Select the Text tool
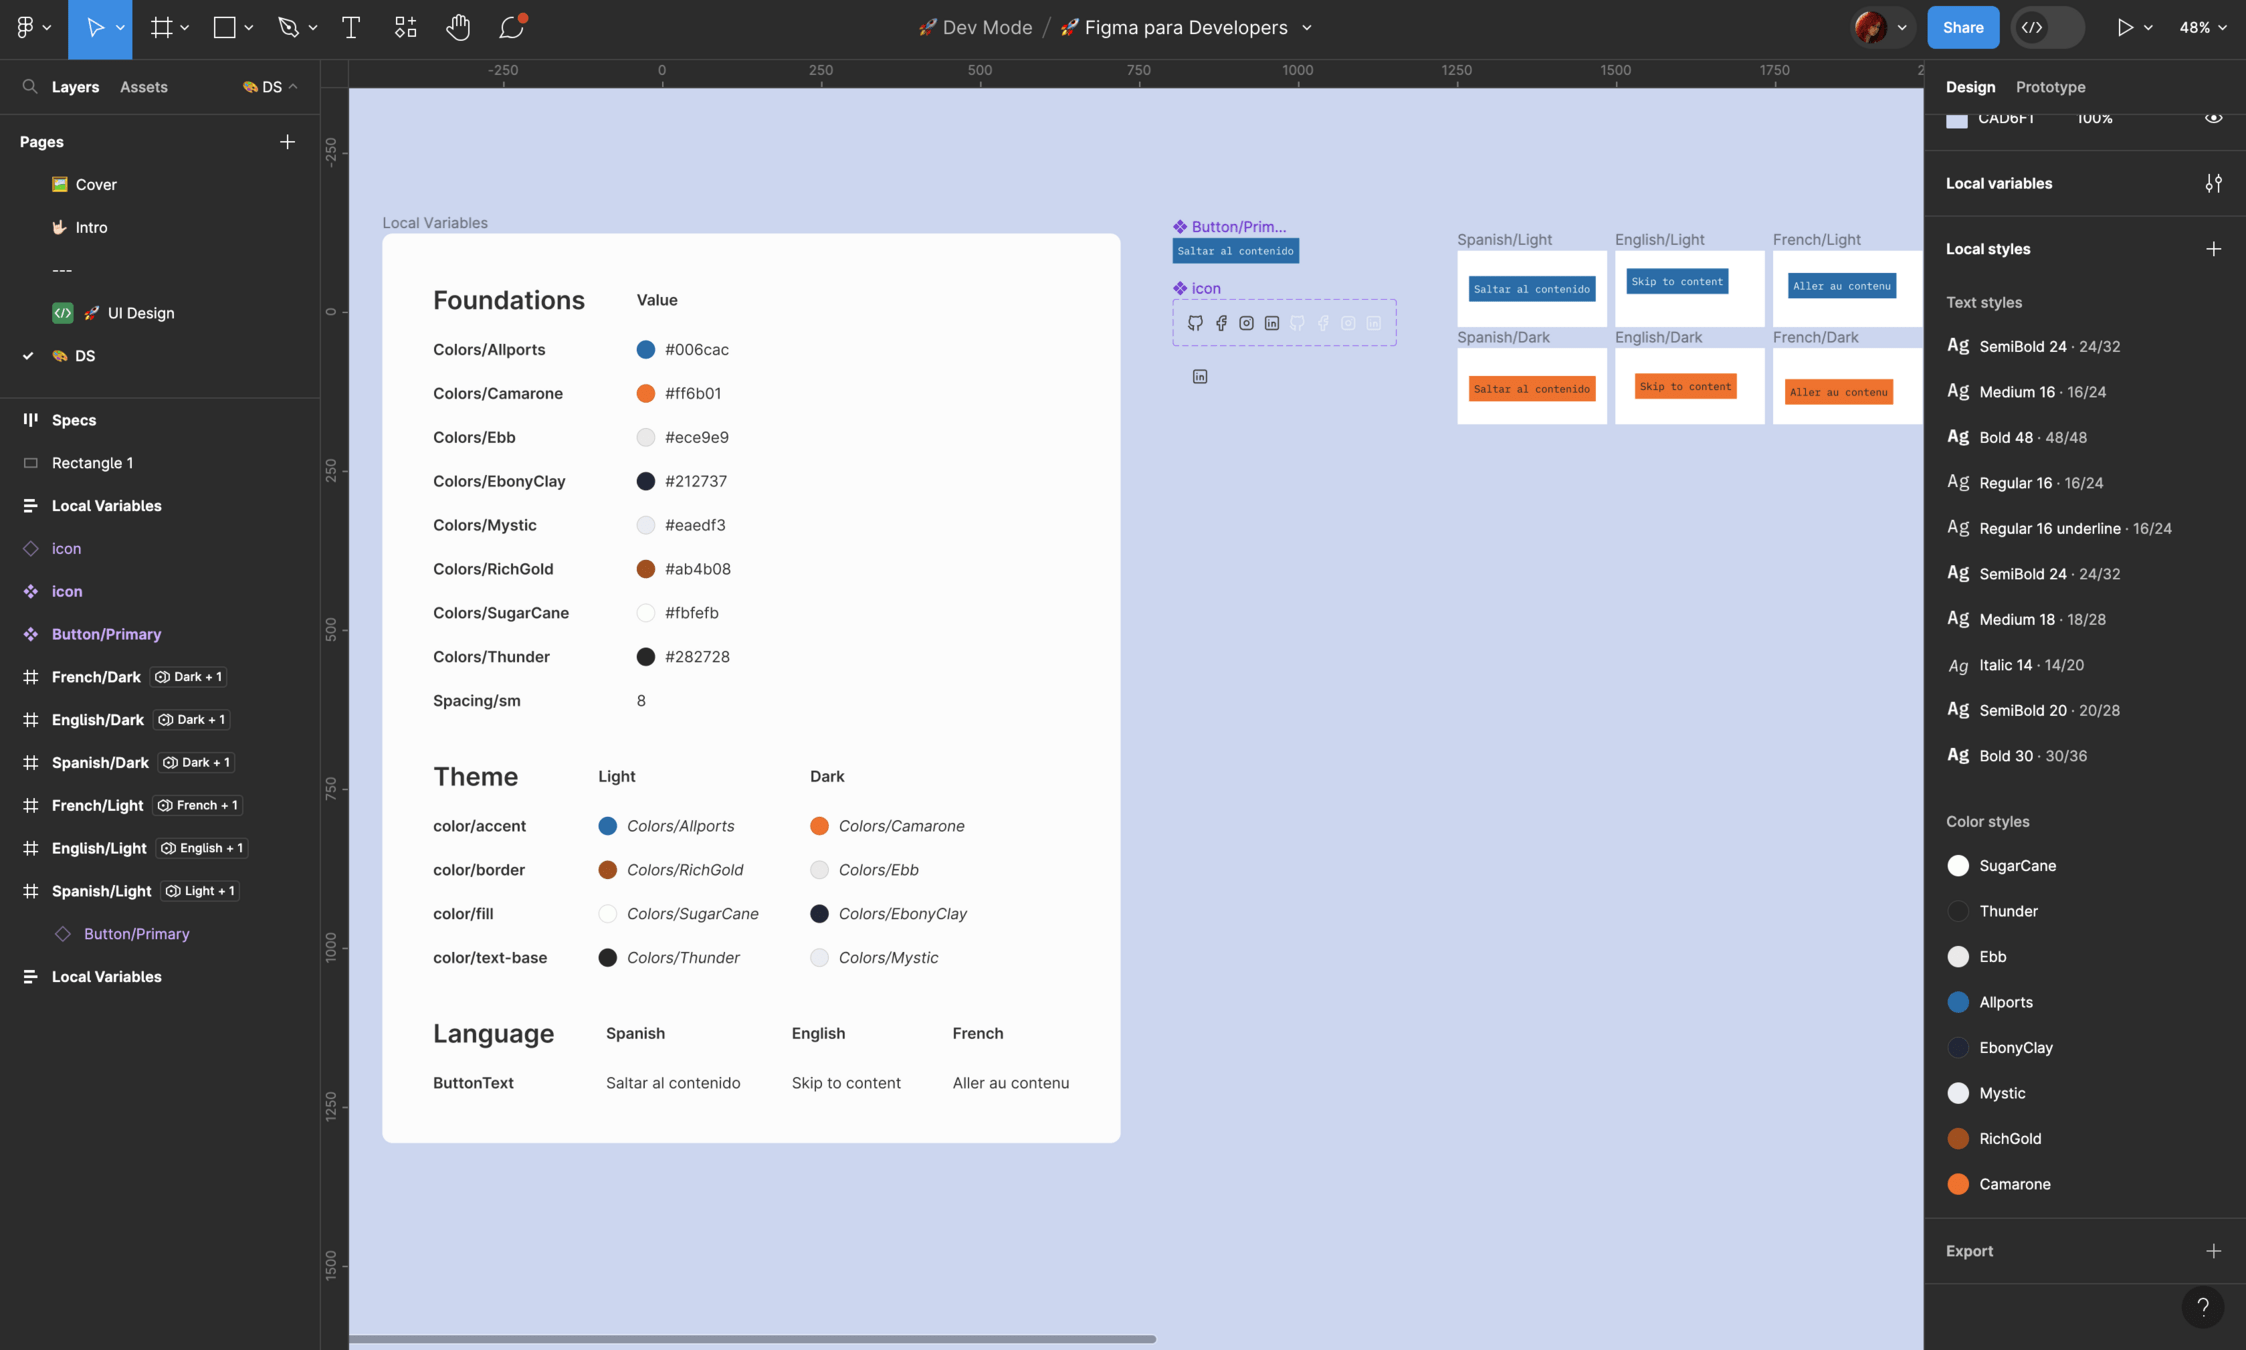The width and height of the screenshot is (2246, 1350). point(350,28)
